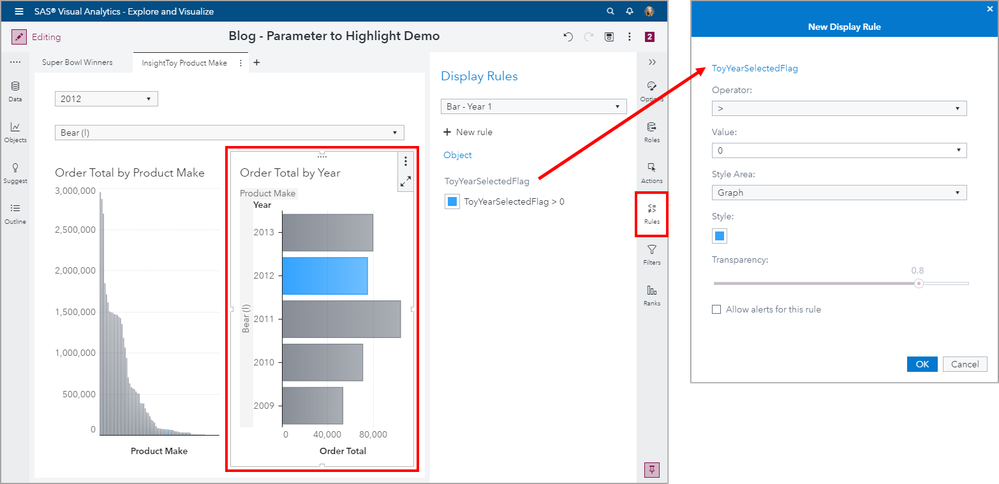Select the 2010 bar in chart

point(322,362)
